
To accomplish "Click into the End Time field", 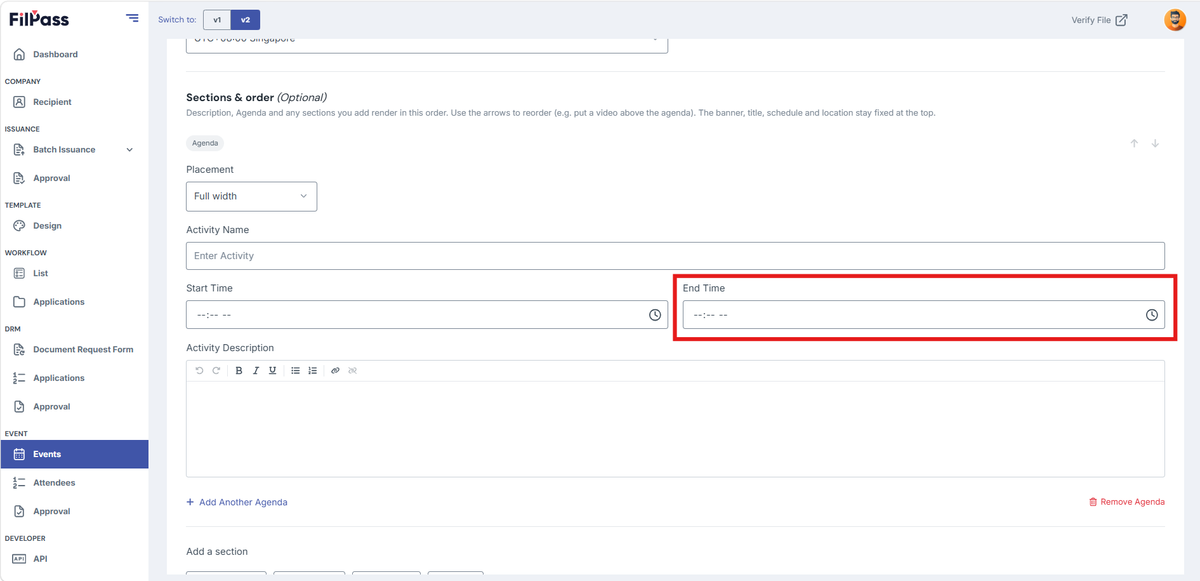I will 924,315.
